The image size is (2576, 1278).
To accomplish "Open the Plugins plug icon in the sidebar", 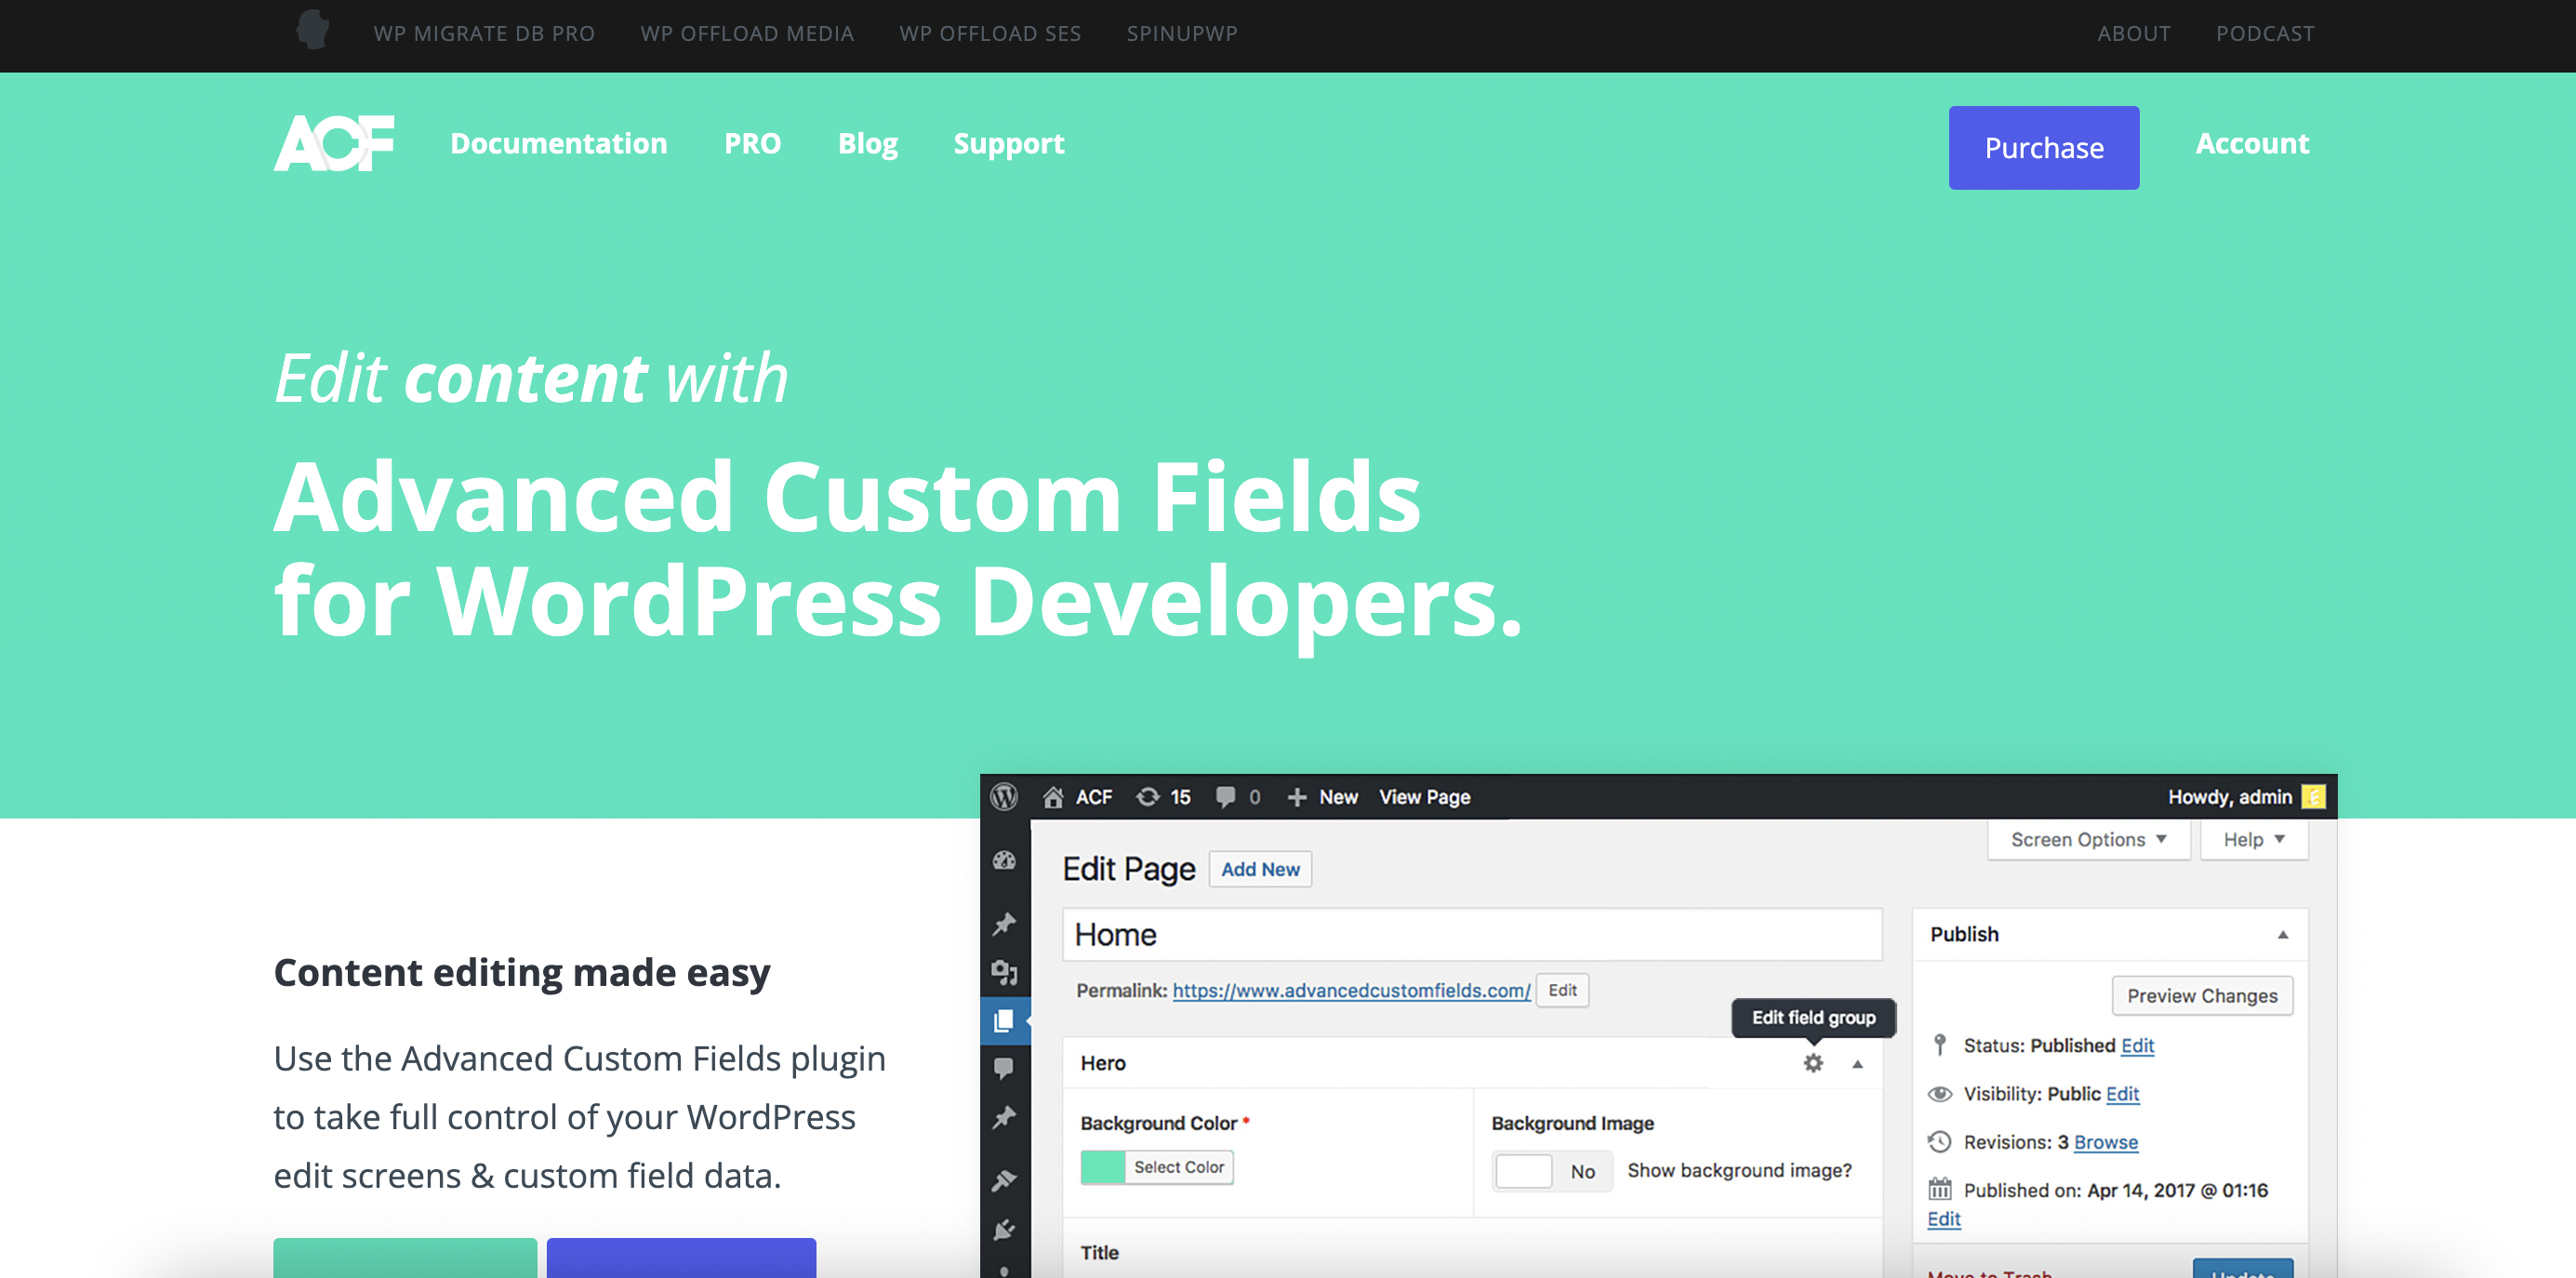I will tap(1004, 1229).
